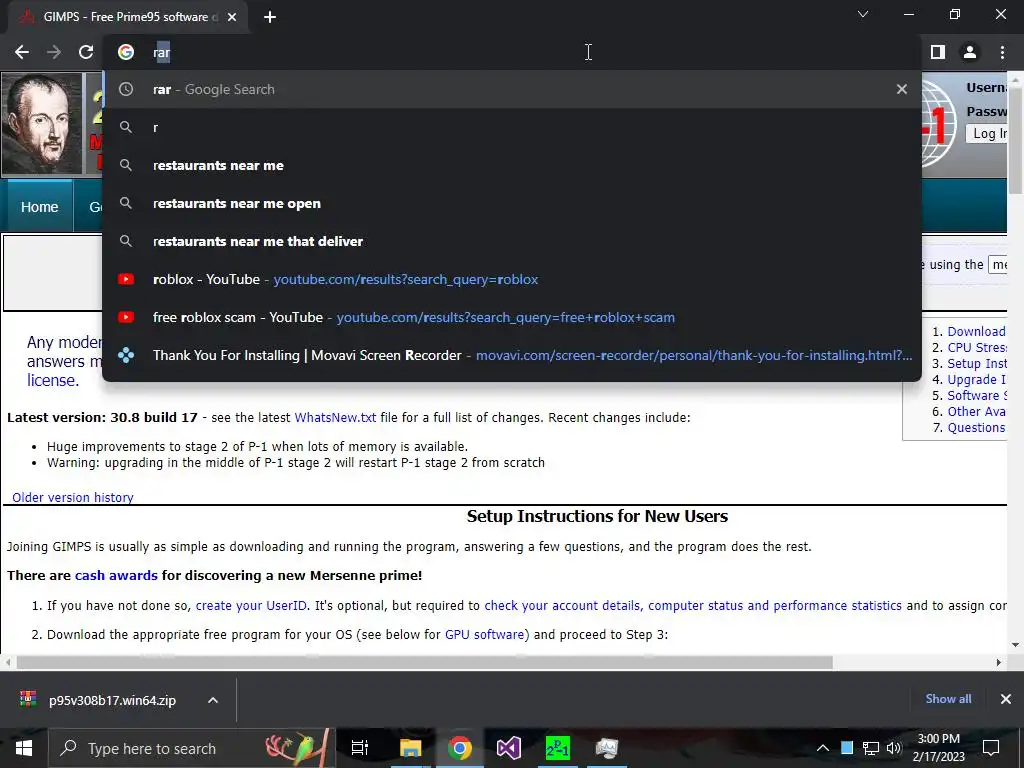This screenshot has width=1024, height=768.
Task: Click the taskbar search box
Action: point(192,748)
